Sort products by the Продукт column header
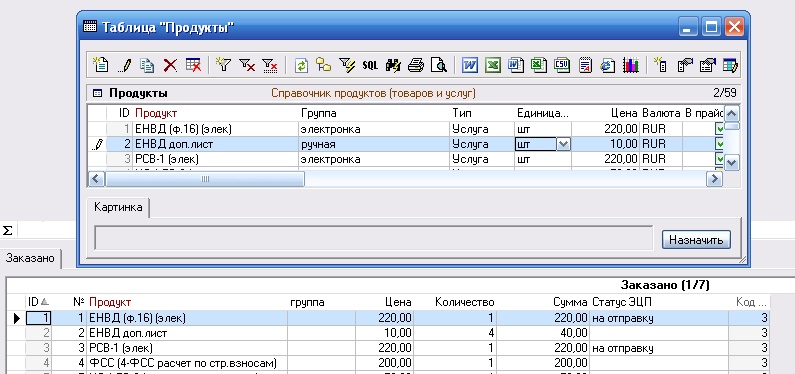Image resolution: width=795 pixels, height=374 pixels. click(x=156, y=113)
